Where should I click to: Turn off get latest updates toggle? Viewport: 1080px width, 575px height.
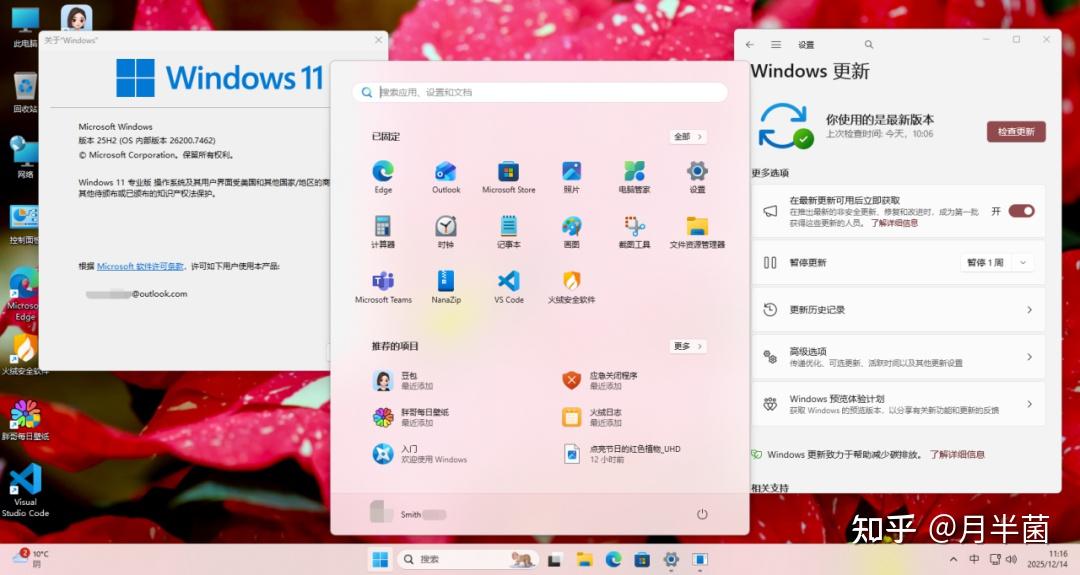point(1021,211)
